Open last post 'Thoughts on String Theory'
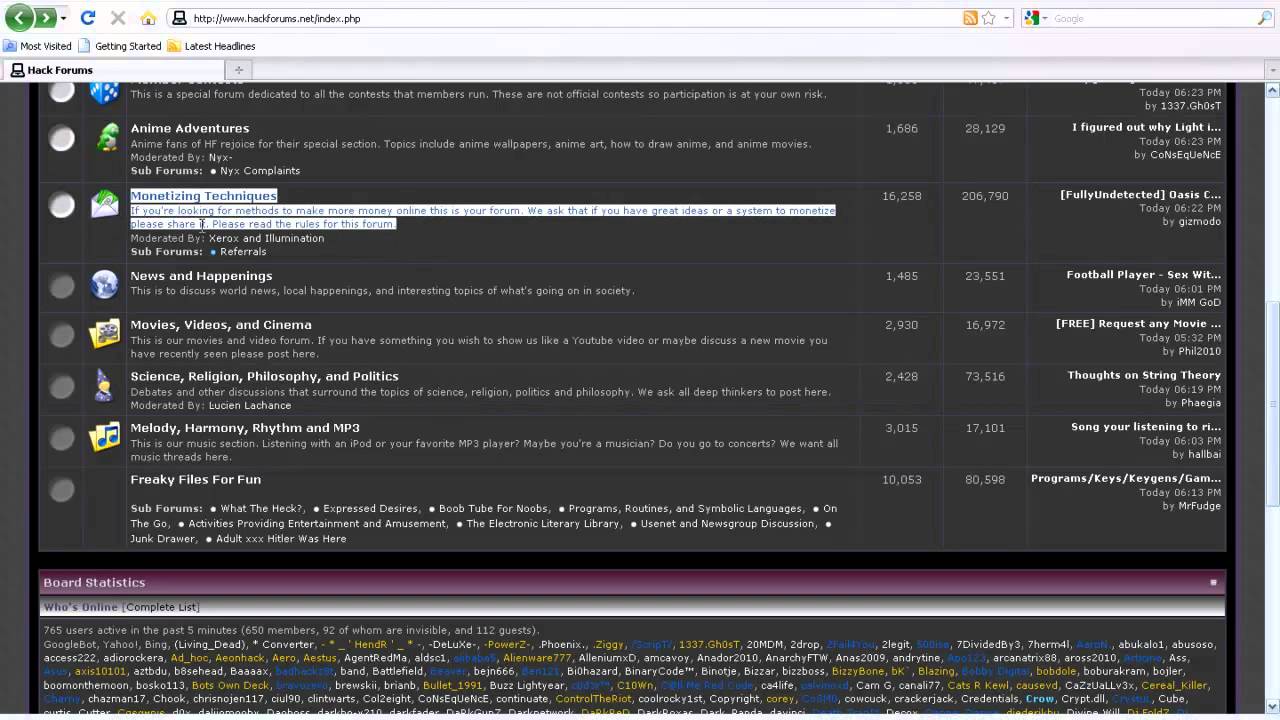The width and height of the screenshot is (1280, 720). [x=1144, y=375]
